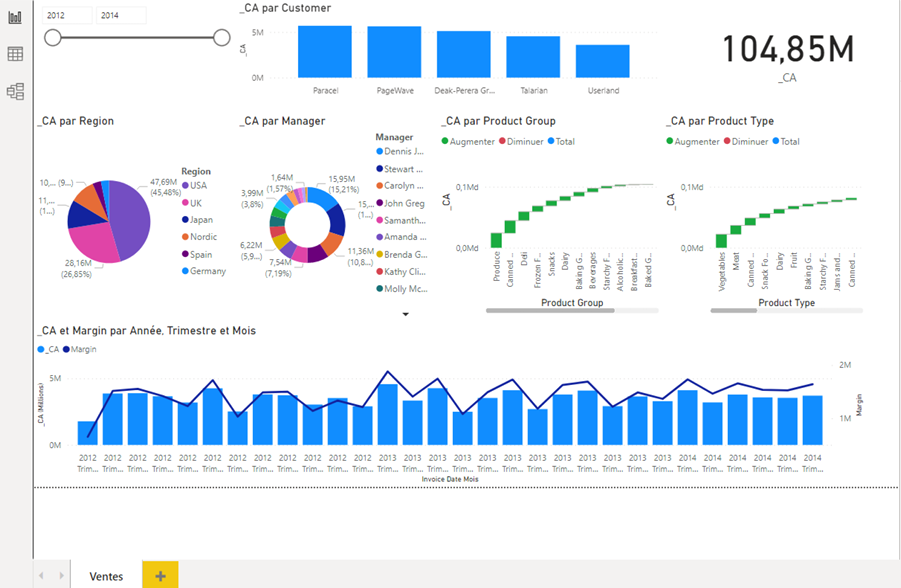Click the 2014 end year input box

click(x=120, y=15)
